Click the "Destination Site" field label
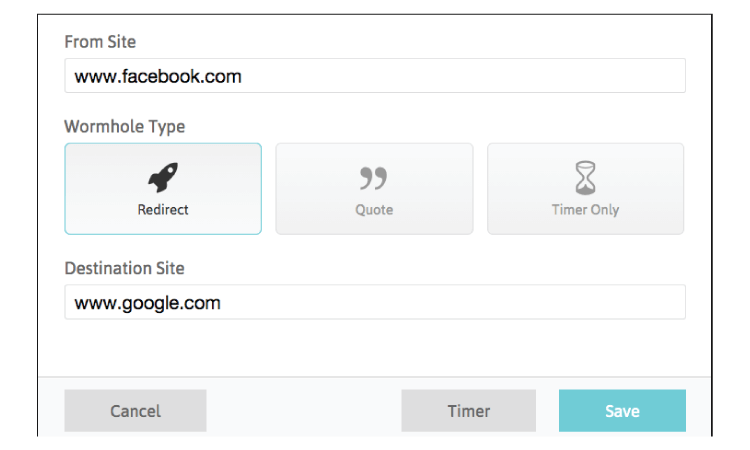Screen dimensions: 750x450 [124, 268]
